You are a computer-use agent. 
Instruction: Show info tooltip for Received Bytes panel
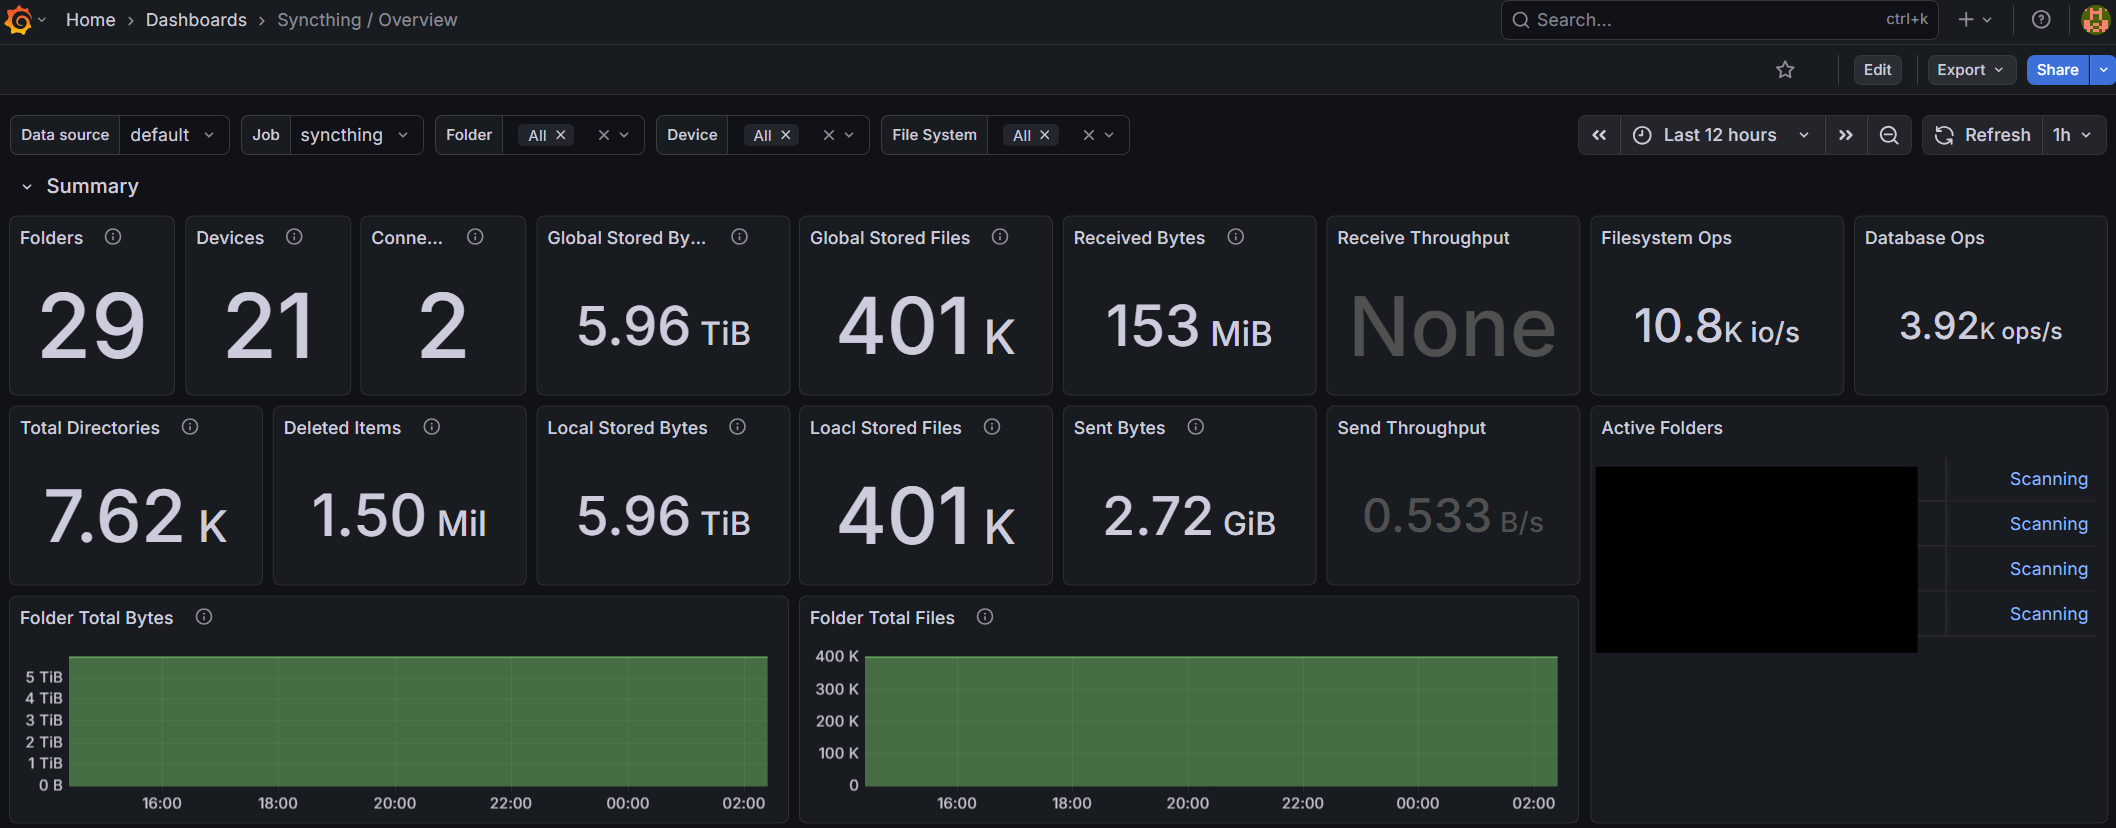pos(1236,237)
